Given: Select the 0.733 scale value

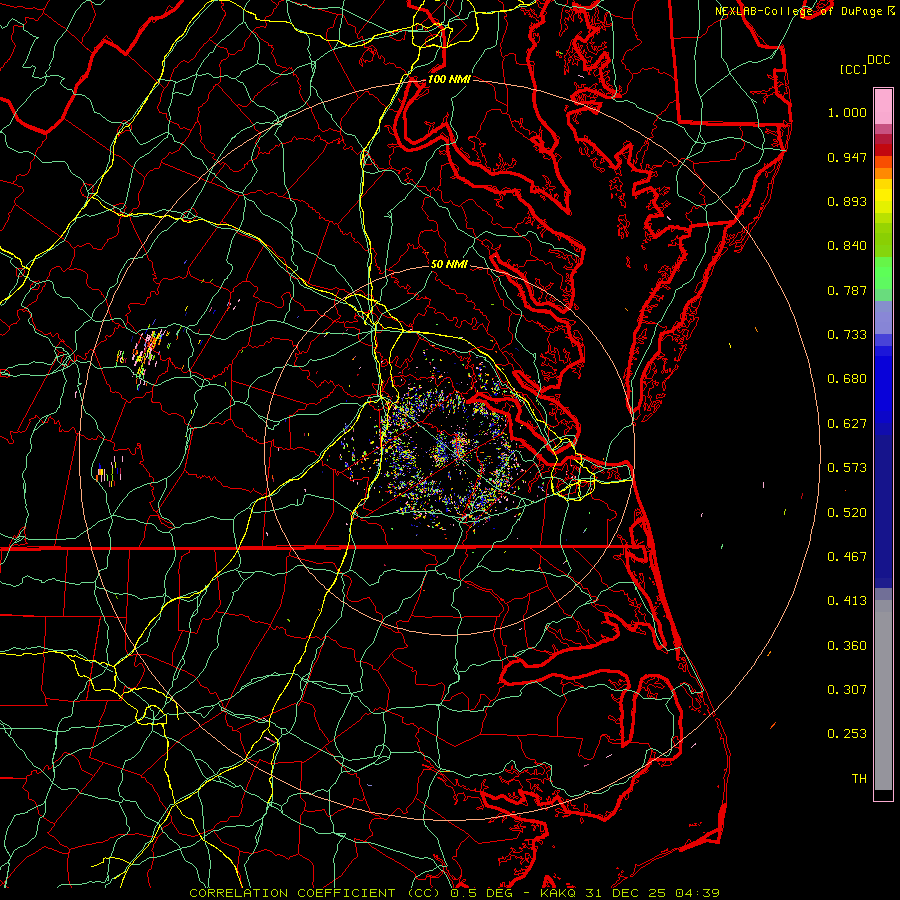Looking at the screenshot, I should (x=847, y=335).
